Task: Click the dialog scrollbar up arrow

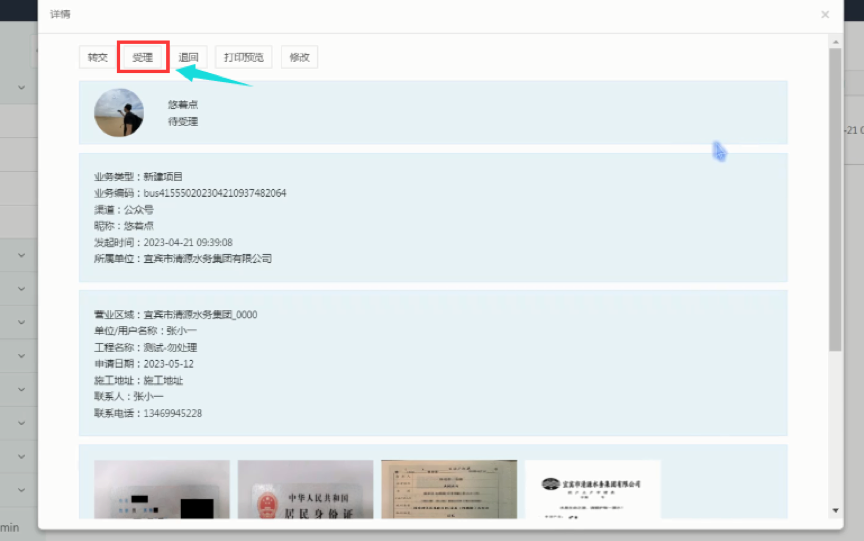Action: (835, 41)
